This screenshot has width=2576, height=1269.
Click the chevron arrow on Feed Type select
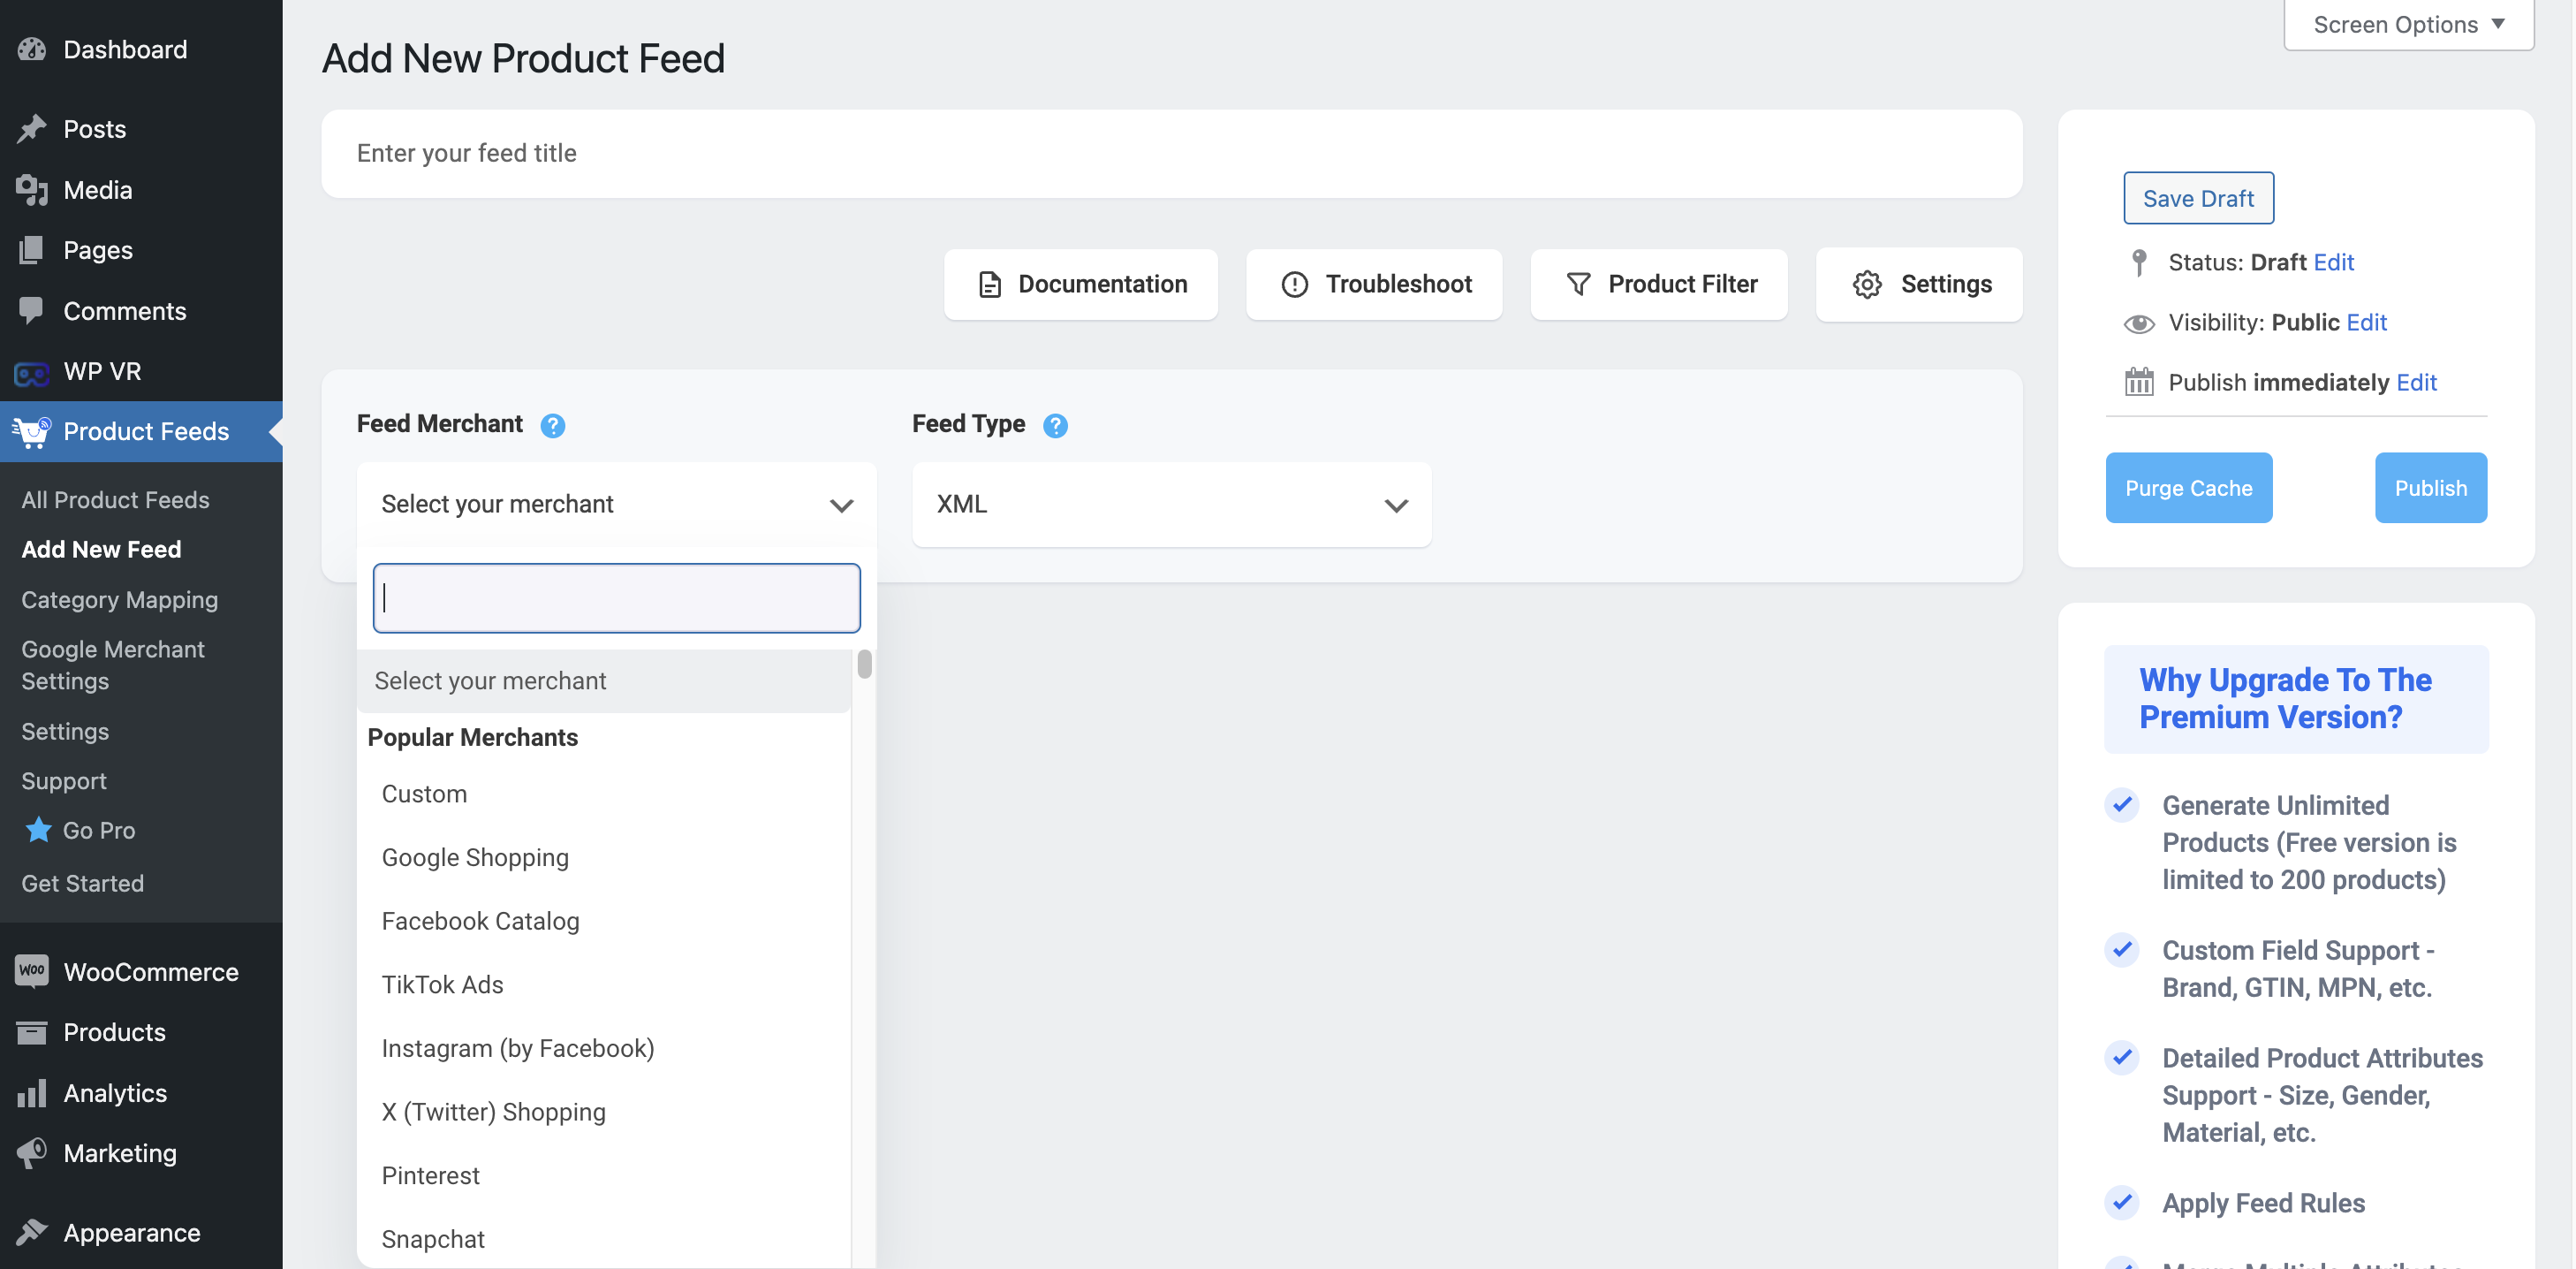[1396, 506]
